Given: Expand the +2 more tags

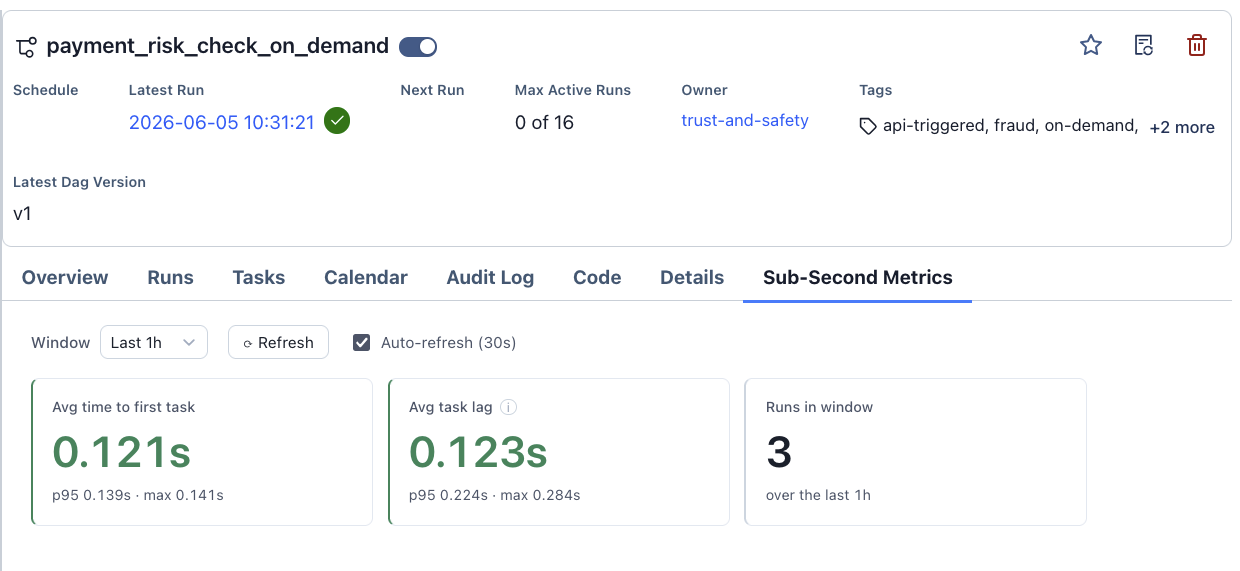Looking at the screenshot, I should coord(1182,127).
